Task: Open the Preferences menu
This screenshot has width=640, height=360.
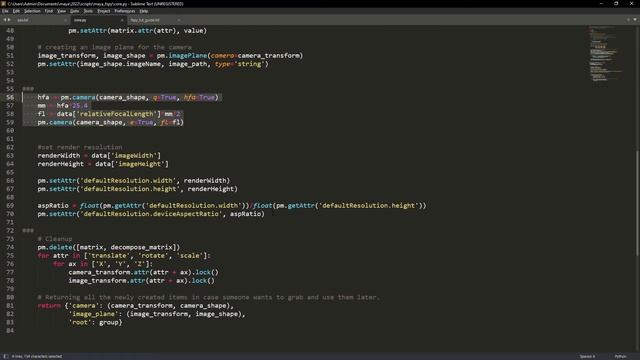Action: [x=124, y=11]
